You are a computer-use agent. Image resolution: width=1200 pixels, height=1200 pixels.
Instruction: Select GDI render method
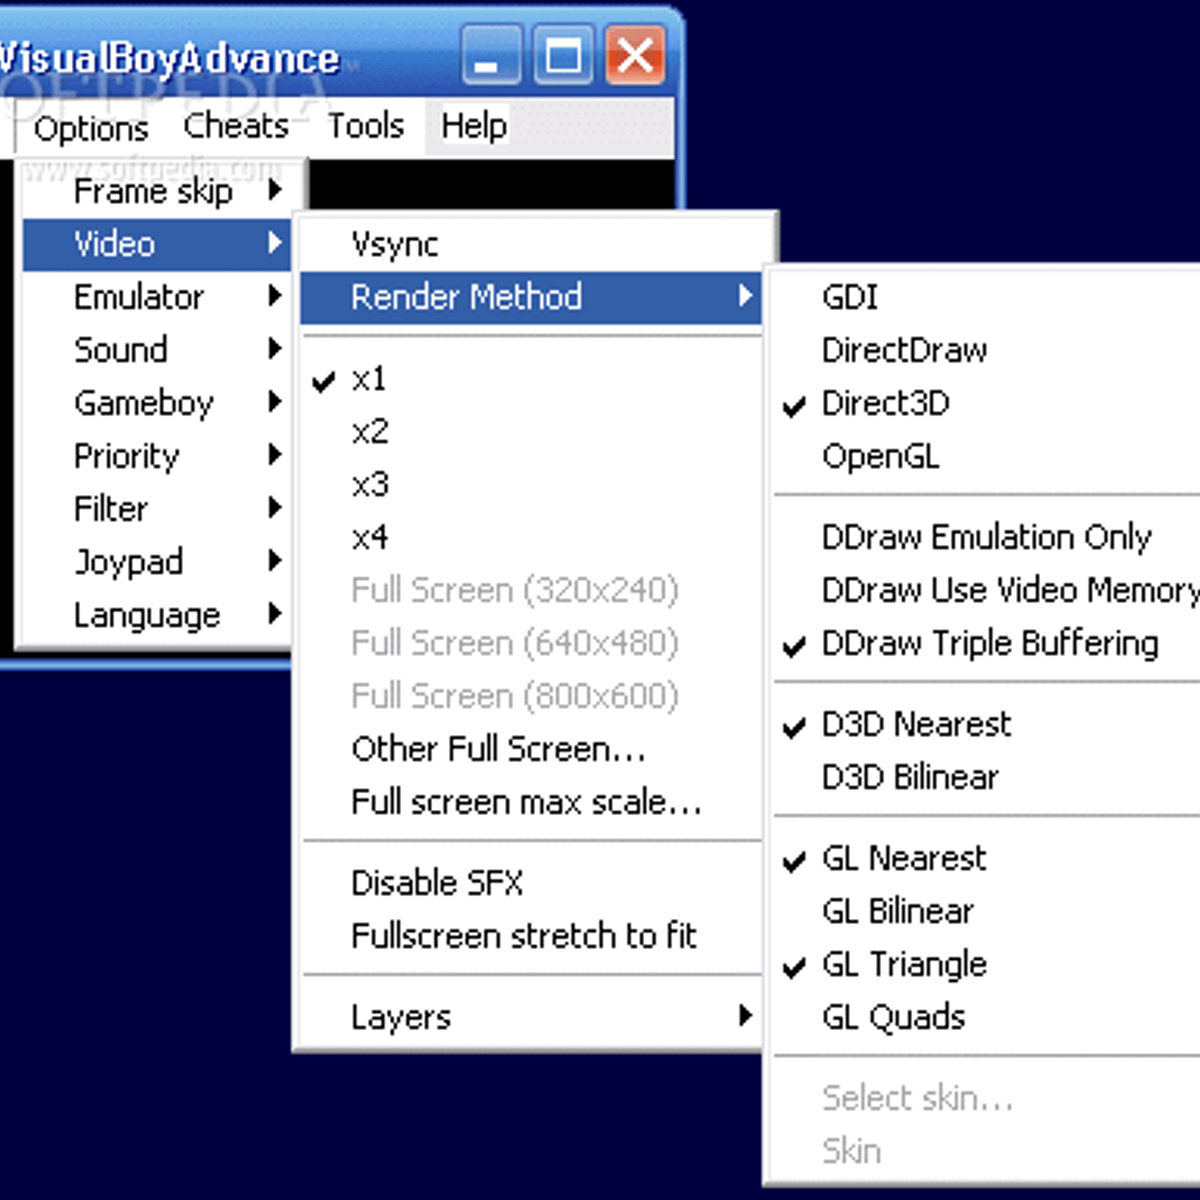986,297
